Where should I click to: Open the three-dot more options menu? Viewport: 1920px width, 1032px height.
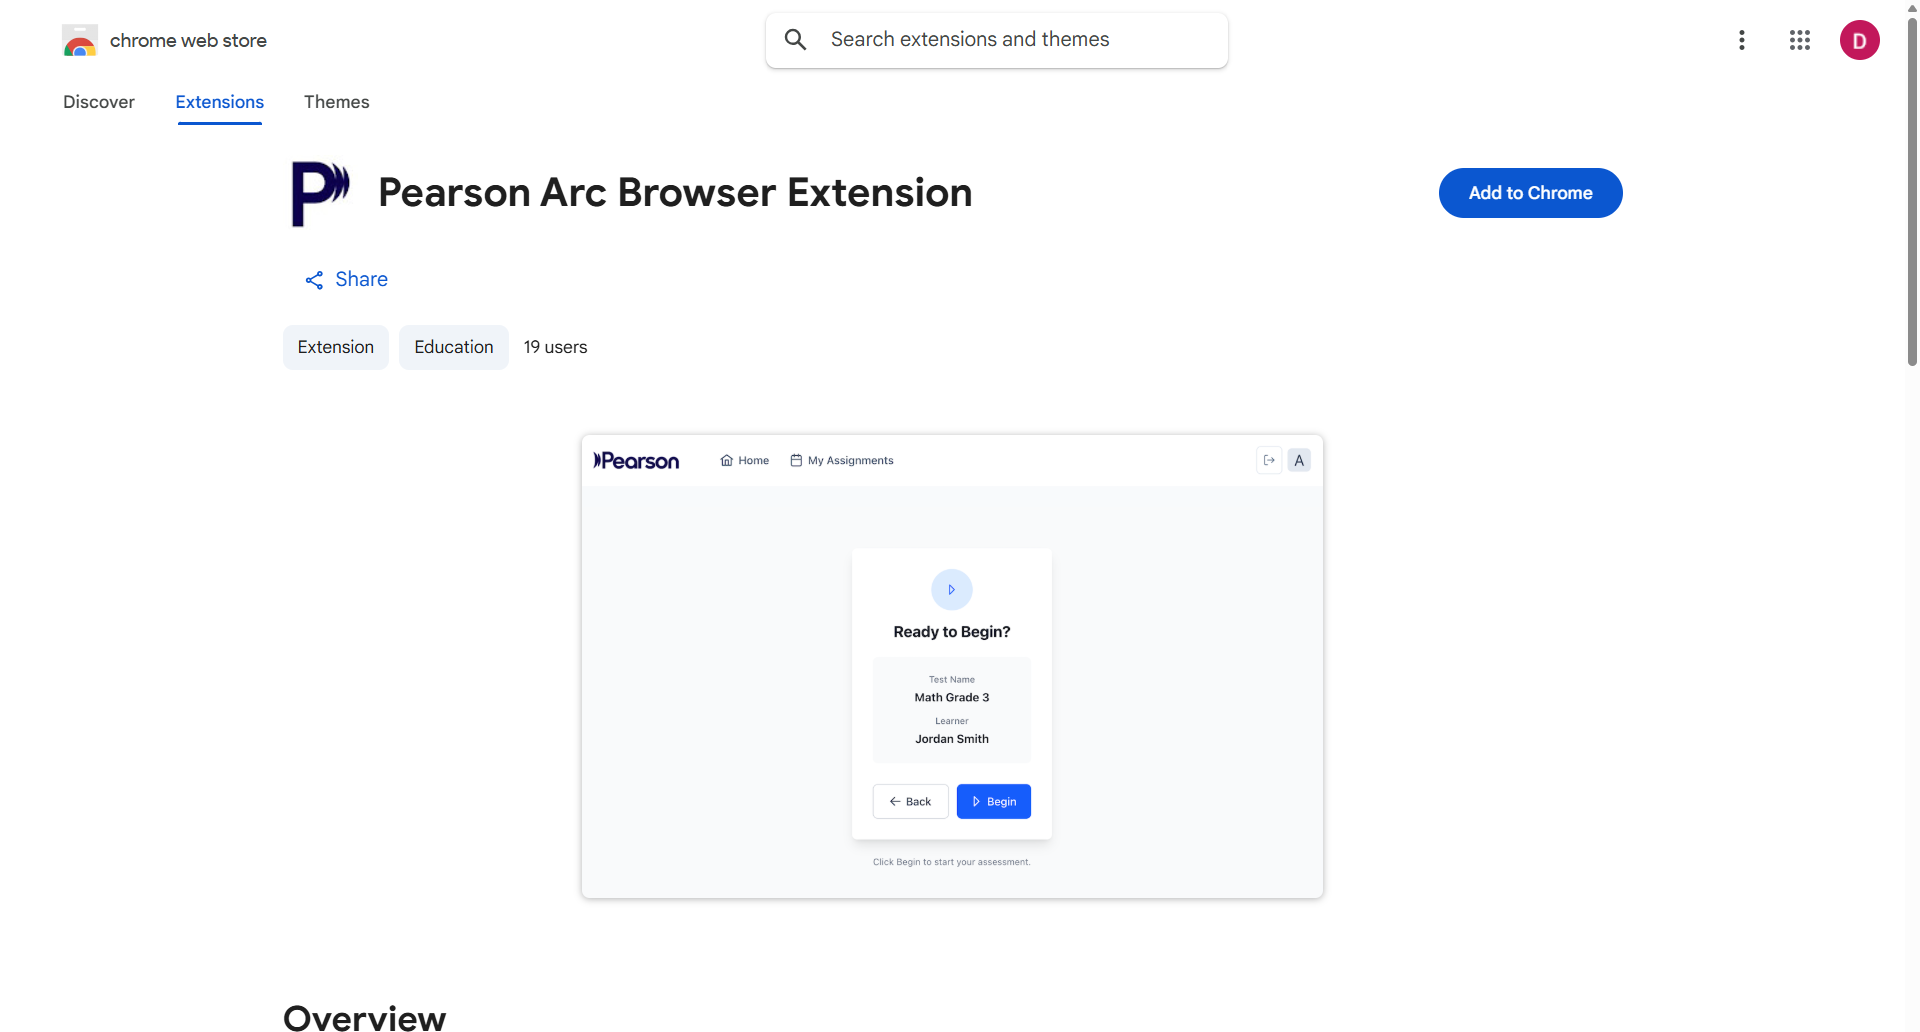(x=1742, y=40)
